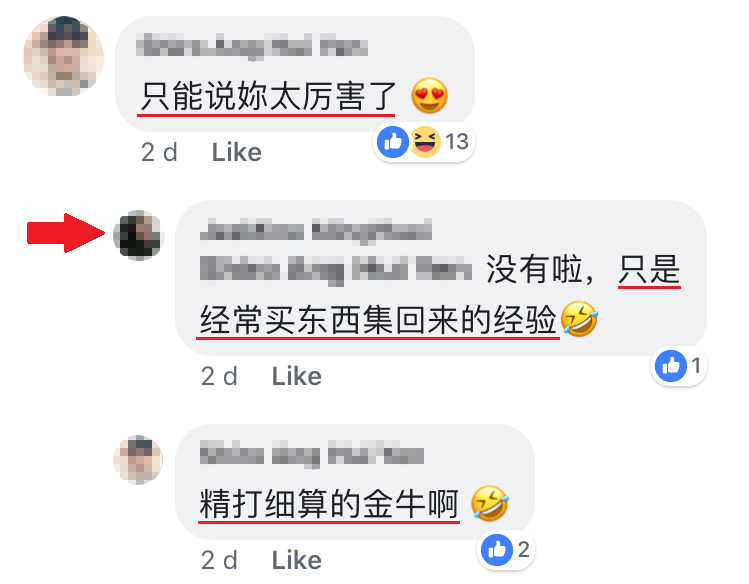Screen dimensions: 749x584
Task: Click the 2 d timestamp under second reply
Action: pos(219,376)
